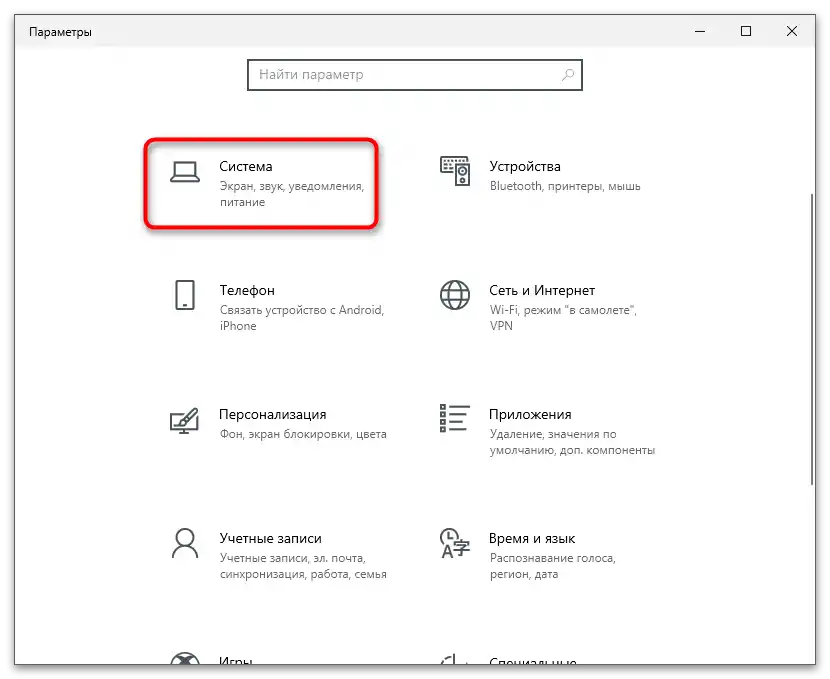Click 'Фон, экран блокировки, цвета' description

[x=303, y=434]
